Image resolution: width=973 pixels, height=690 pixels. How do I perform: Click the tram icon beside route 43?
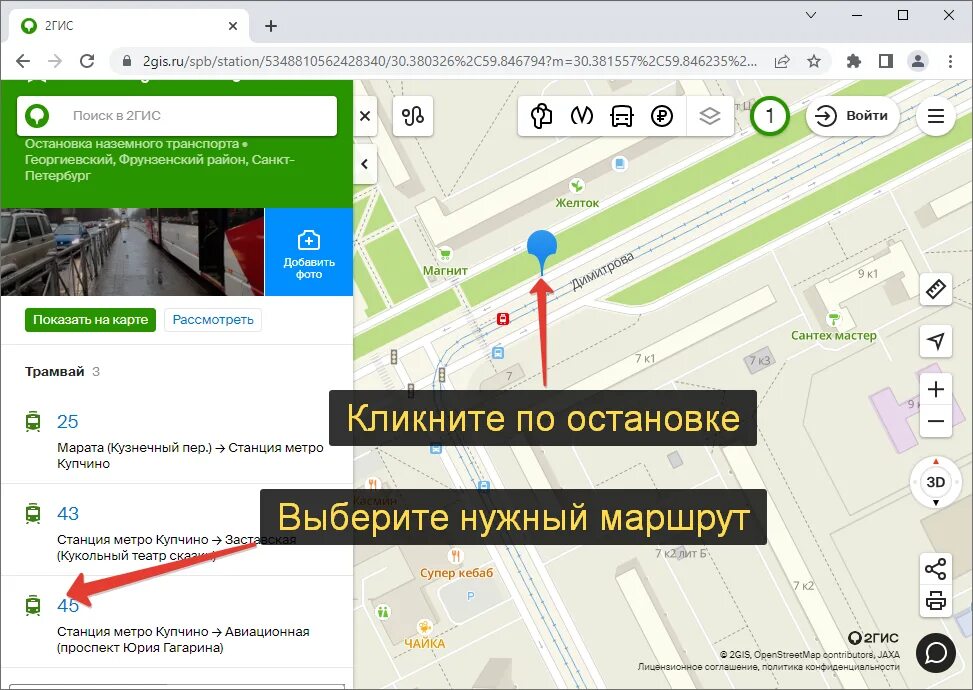pyautogui.click(x=33, y=513)
